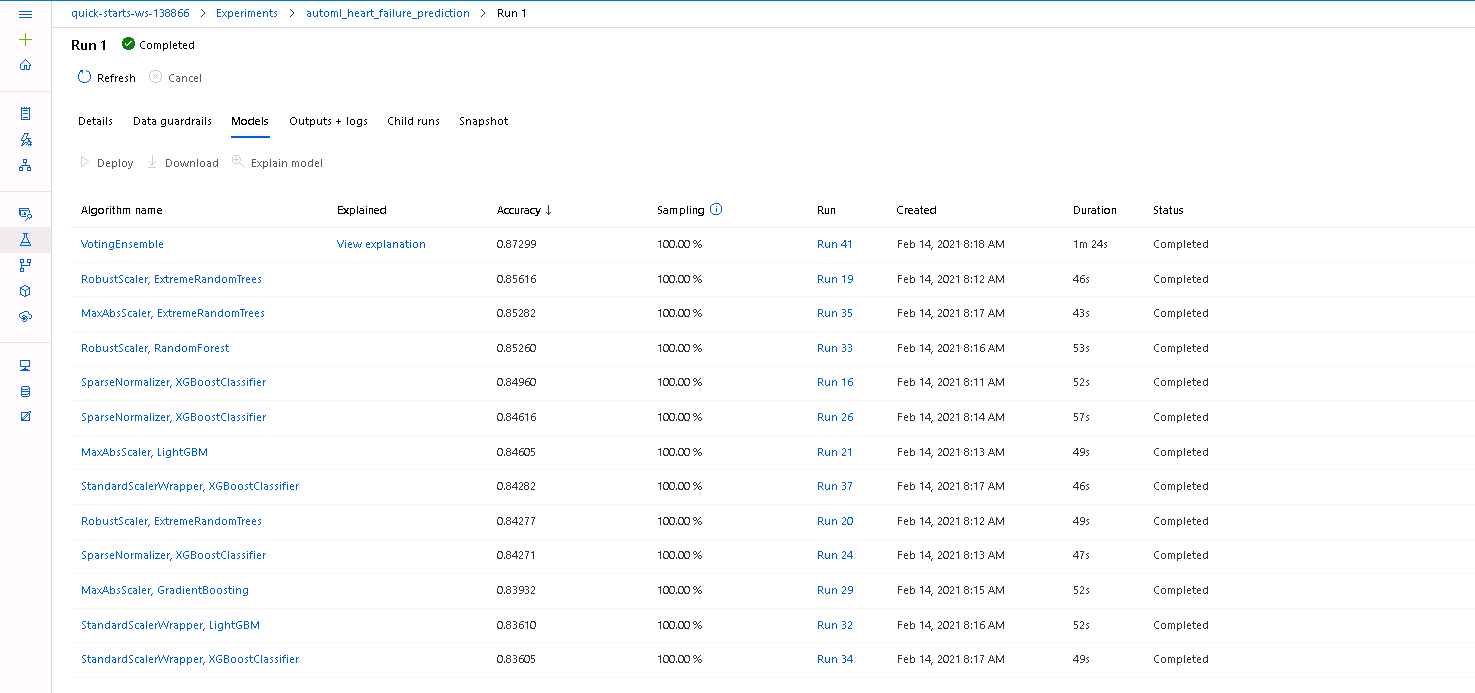The image size is (1475, 693).
Task: Toggle Accuracy column sort order
Action: pyautogui.click(x=523, y=210)
